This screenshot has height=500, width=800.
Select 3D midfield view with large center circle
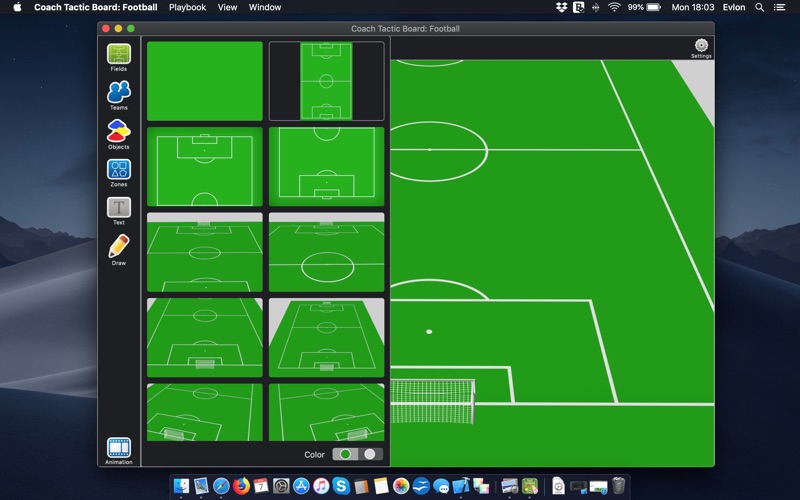tap(327, 252)
